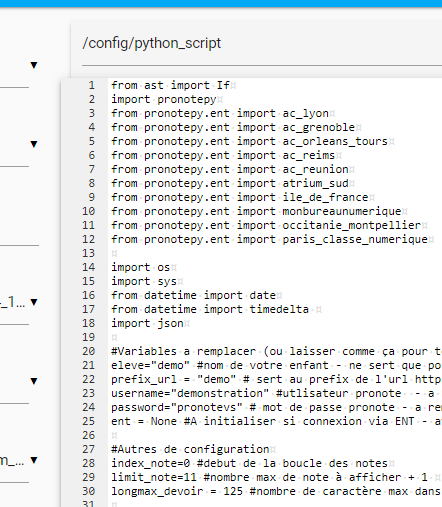Open the left-panel dropdown arrow level with code line 22
Image resolution: width=442 pixels, height=507 pixels.
[x=34, y=381]
